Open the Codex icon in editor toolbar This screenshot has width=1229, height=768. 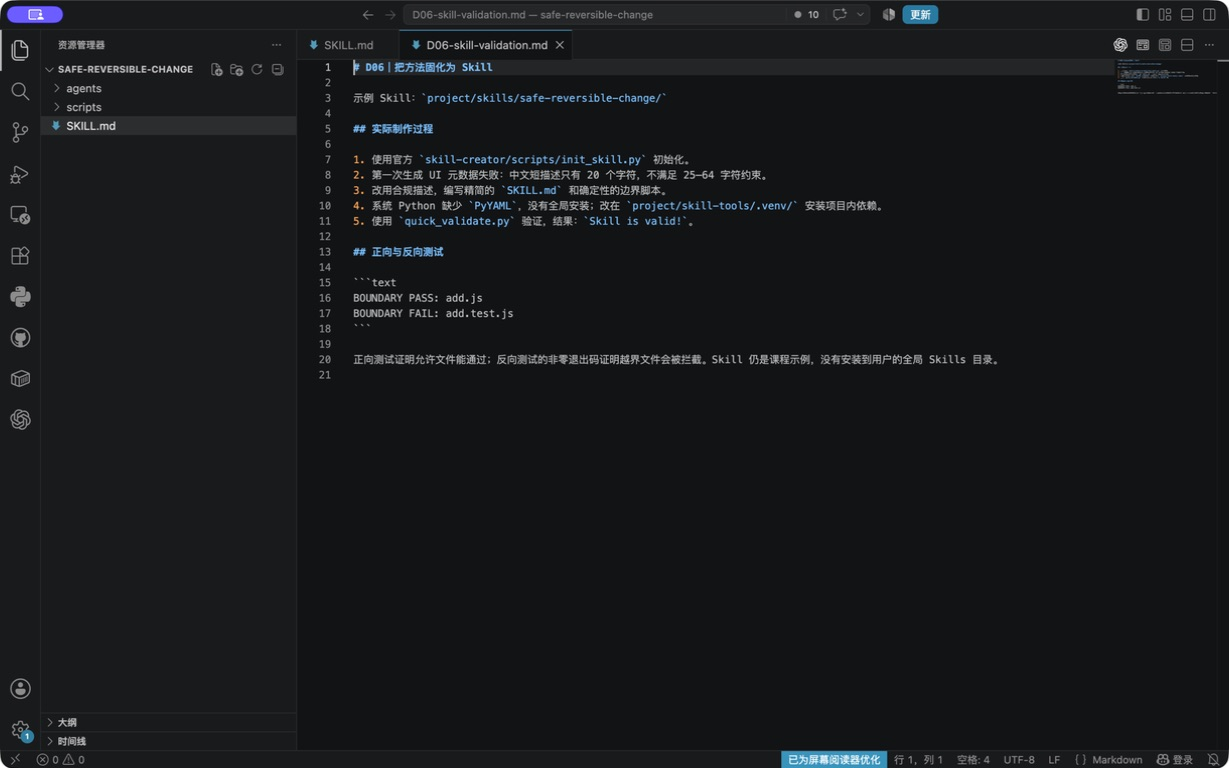1120,45
